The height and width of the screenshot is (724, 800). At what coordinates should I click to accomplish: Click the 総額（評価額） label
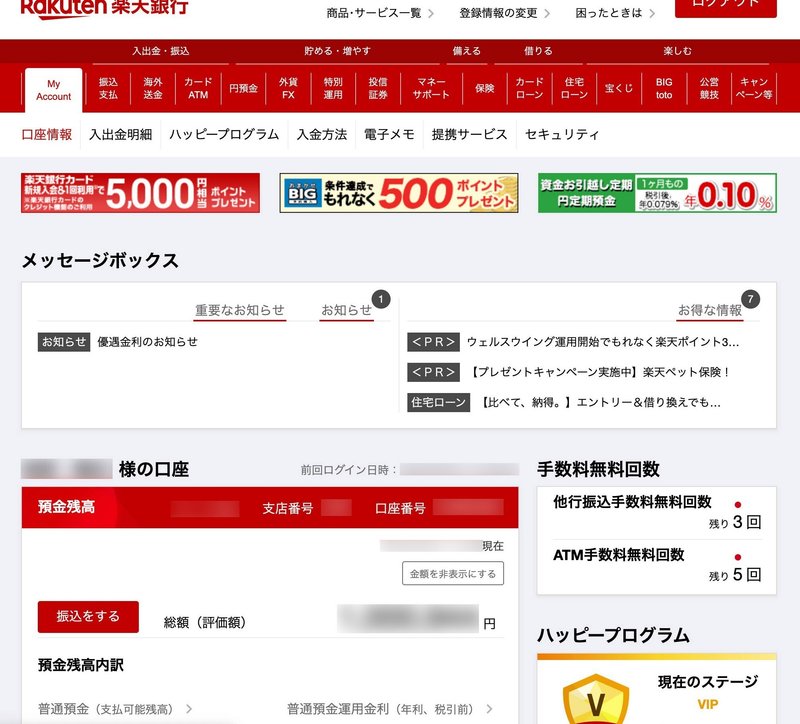pos(204,622)
